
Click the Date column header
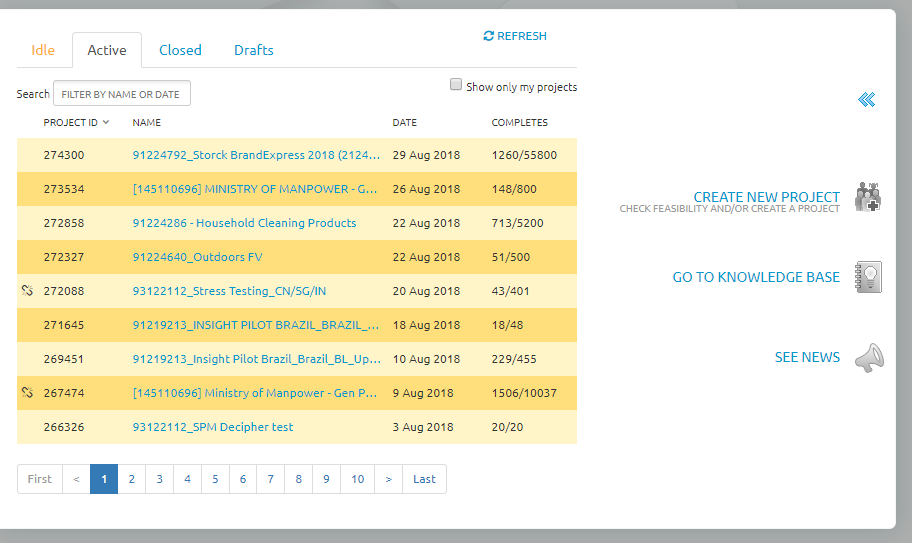tap(404, 123)
